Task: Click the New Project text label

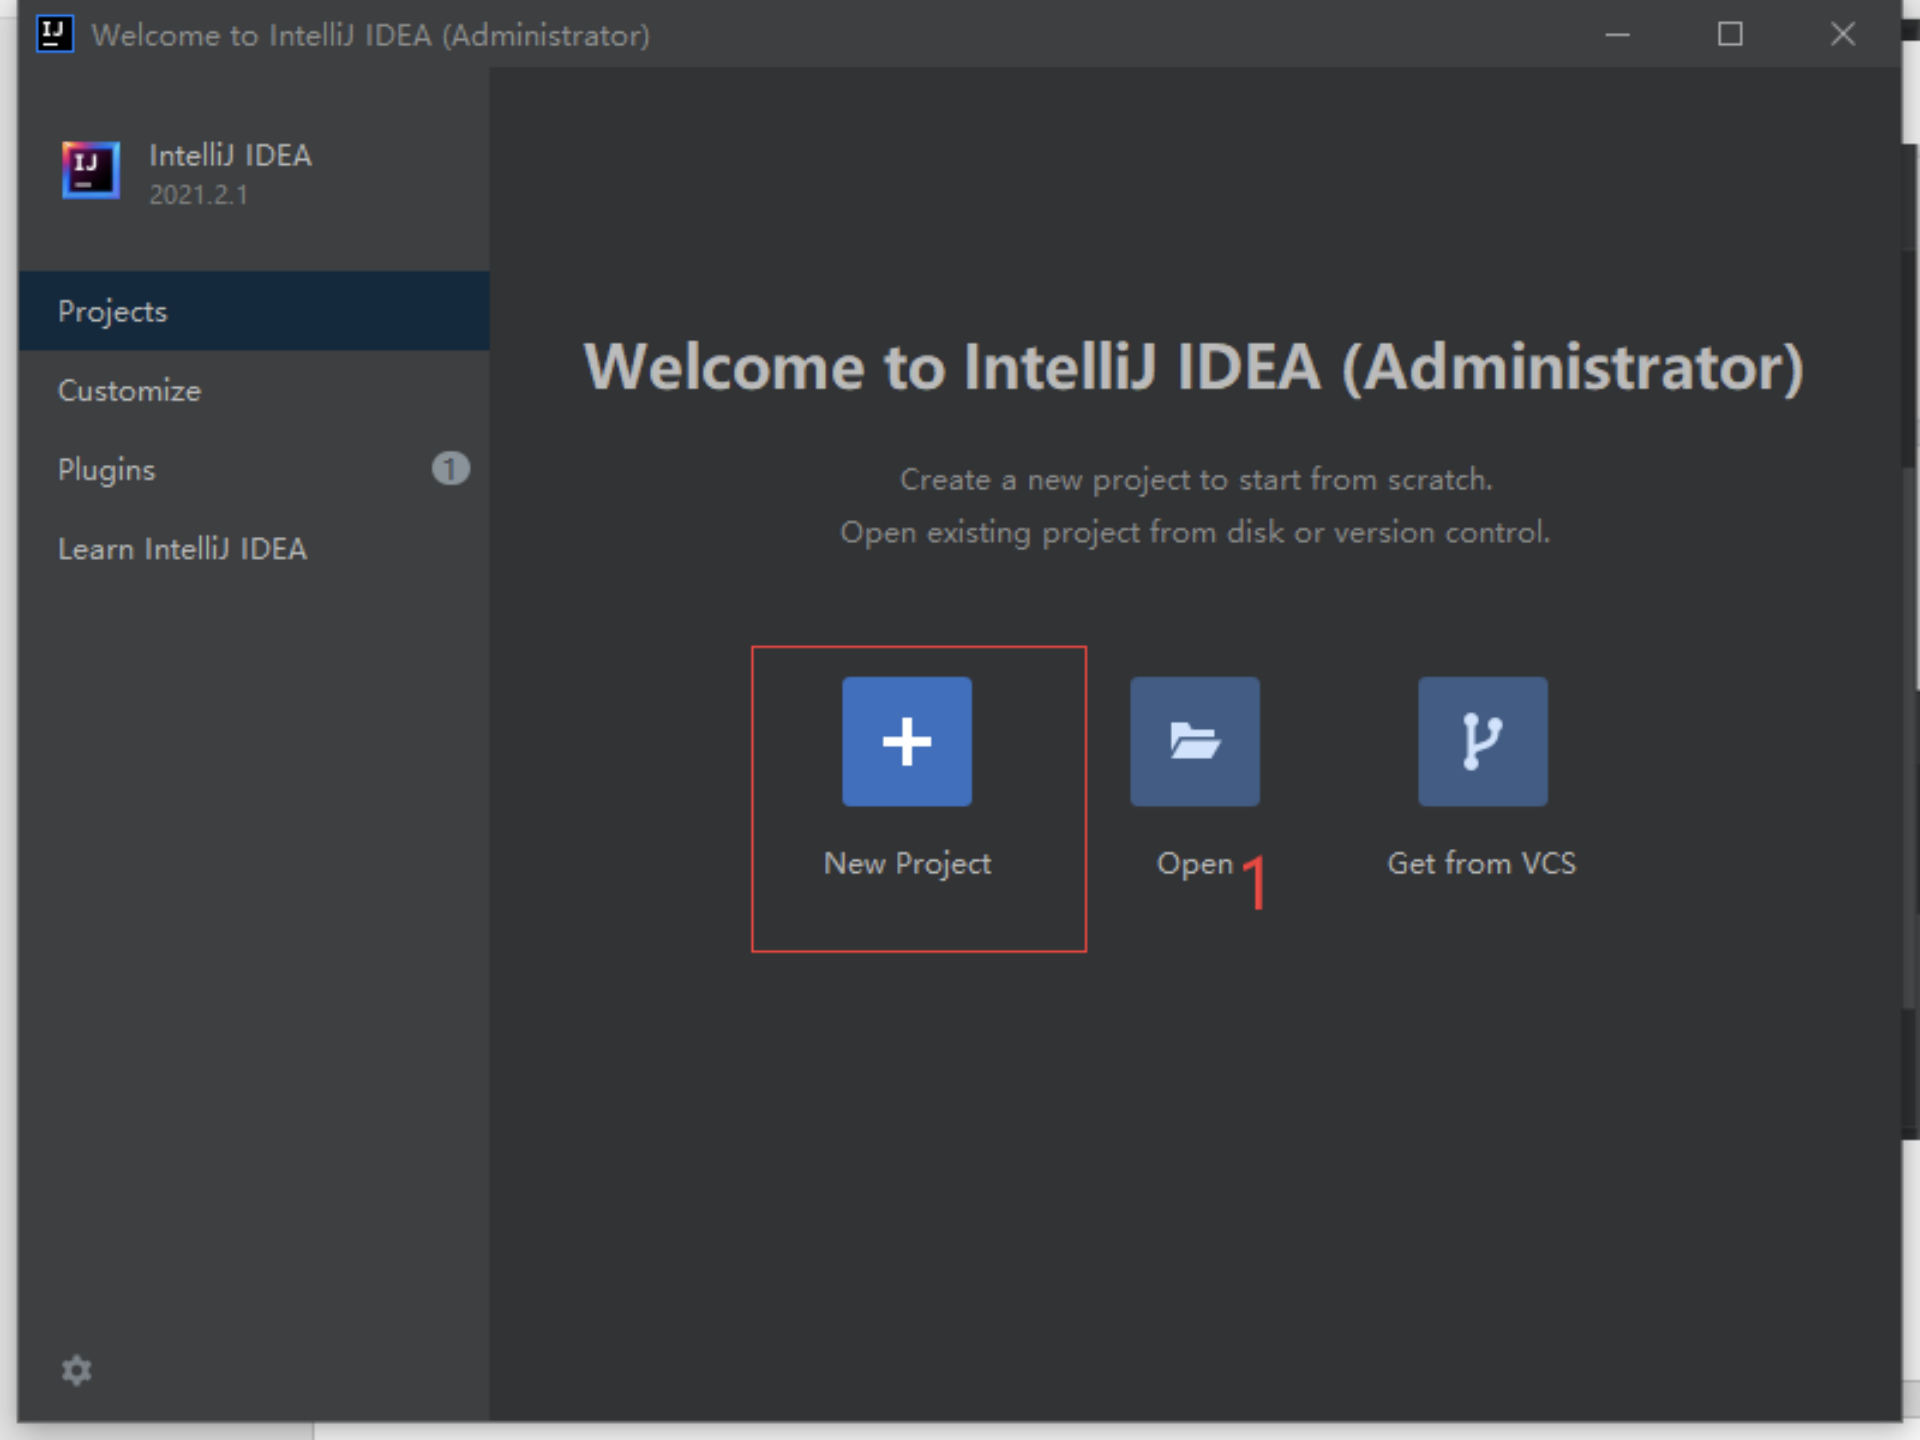Action: (x=906, y=863)
